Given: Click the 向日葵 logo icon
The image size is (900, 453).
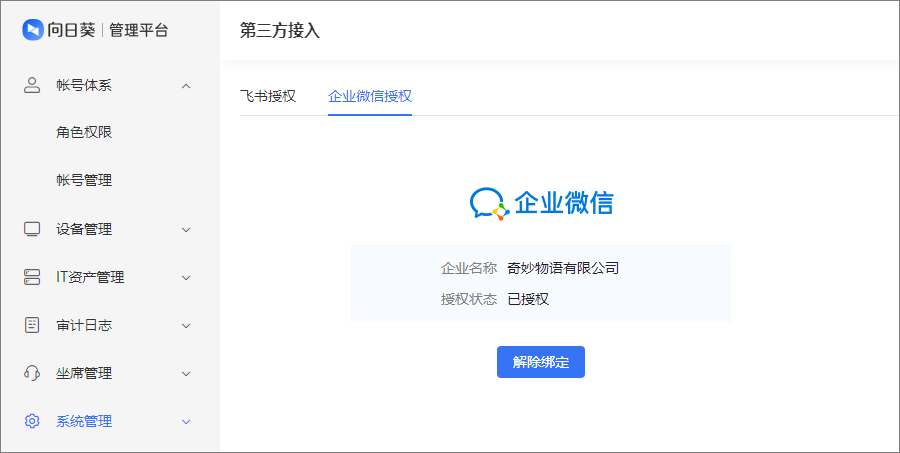Looking at the screenshot, I should 33,30.
